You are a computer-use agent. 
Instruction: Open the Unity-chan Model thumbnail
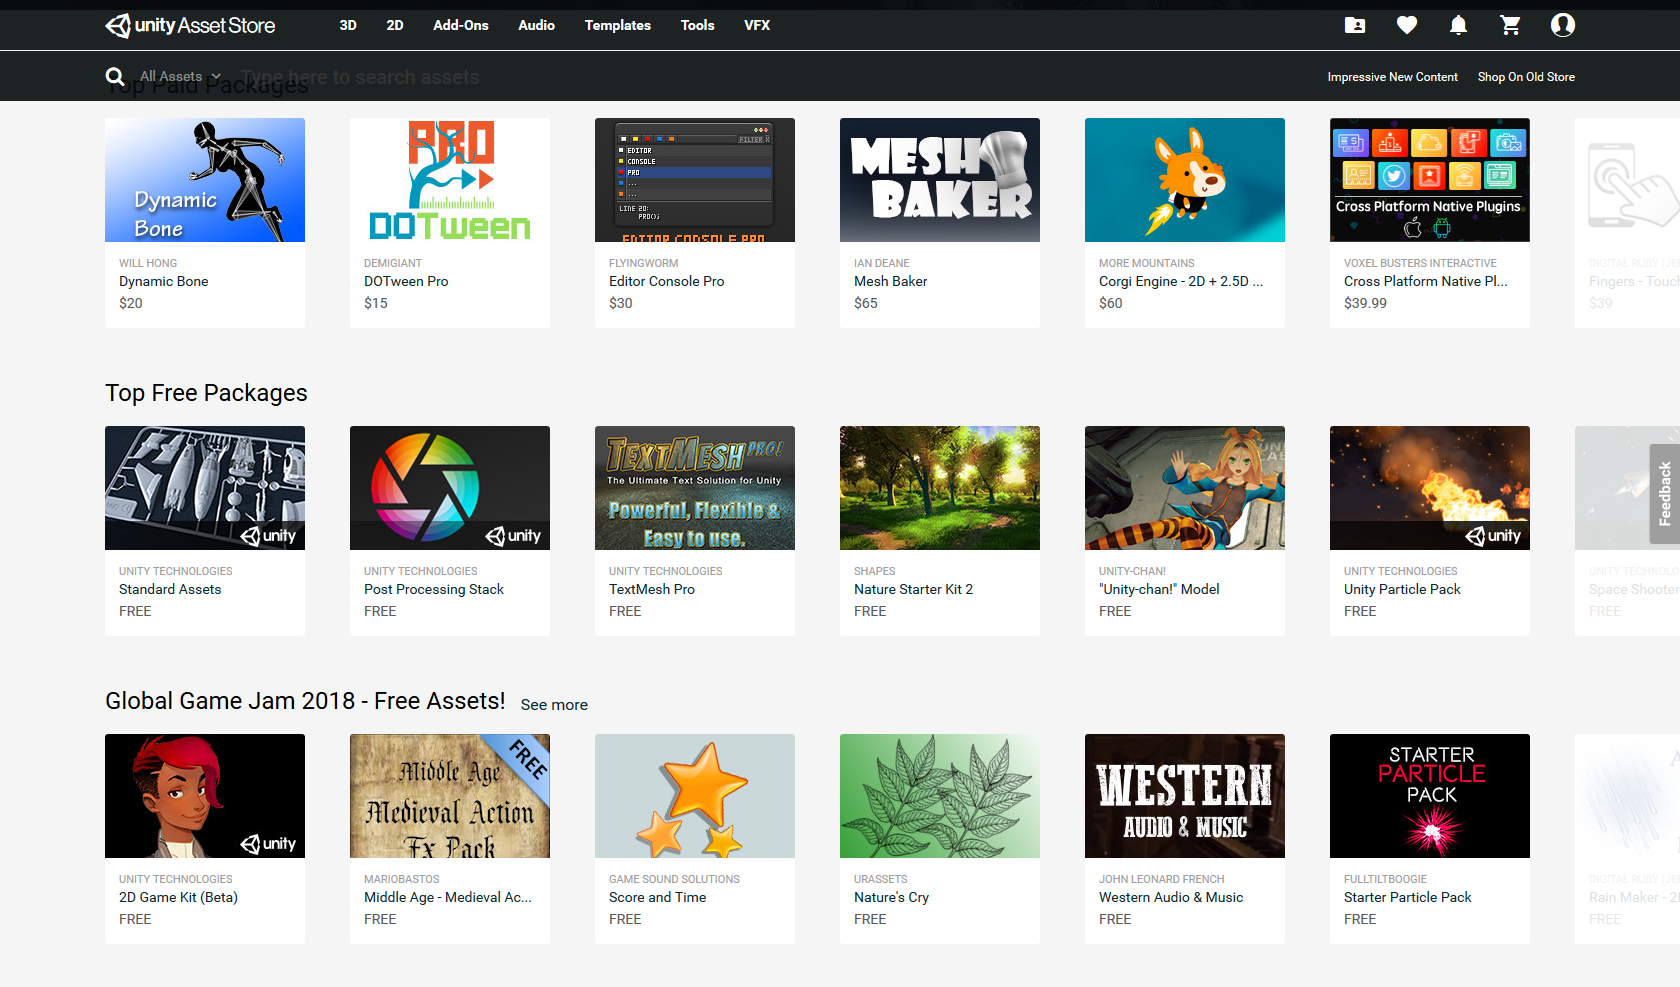coord(1185,488)
